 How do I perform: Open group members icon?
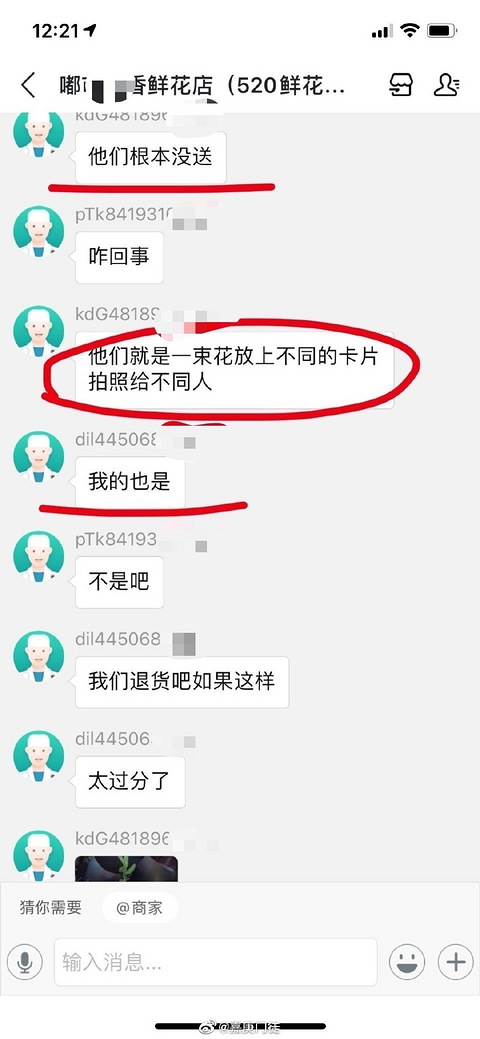point(448,85)
